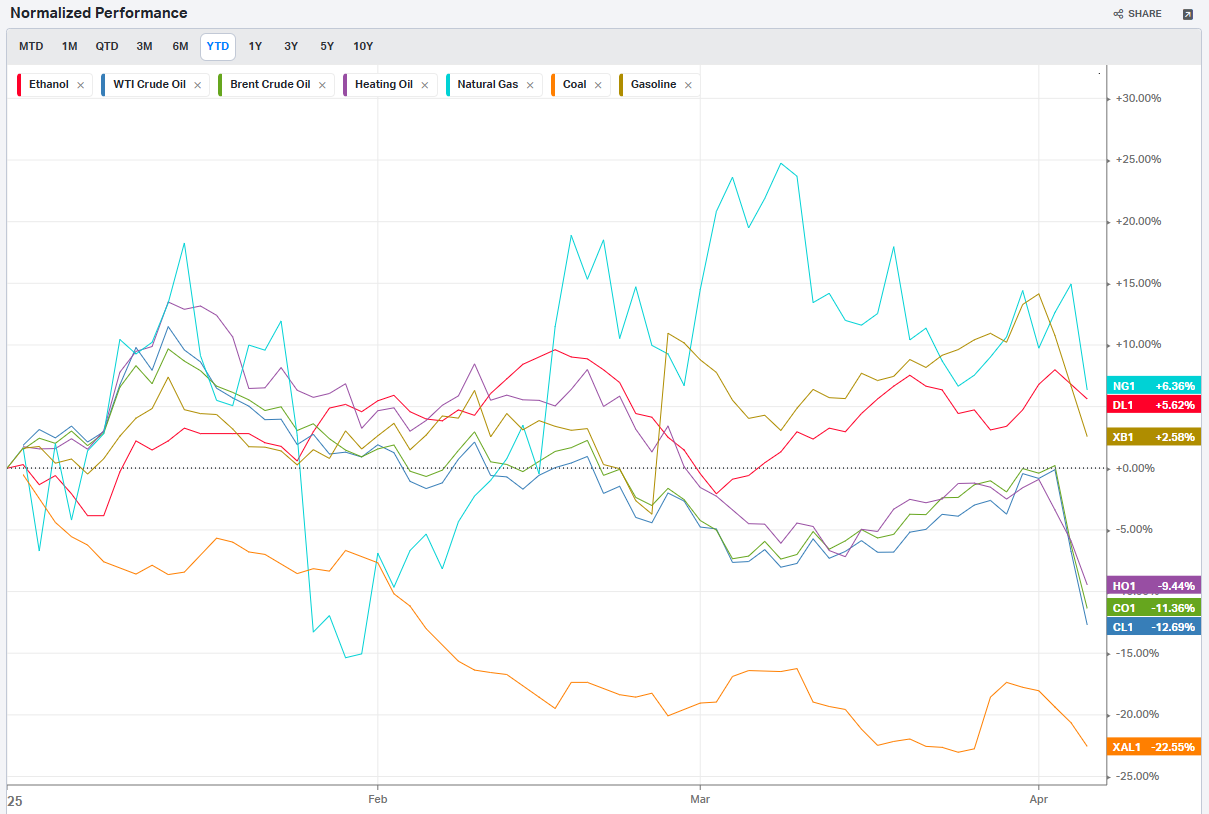Select the YTD range tab
Viewport: 1209px width, 814px height.
[x=218, y=46]
